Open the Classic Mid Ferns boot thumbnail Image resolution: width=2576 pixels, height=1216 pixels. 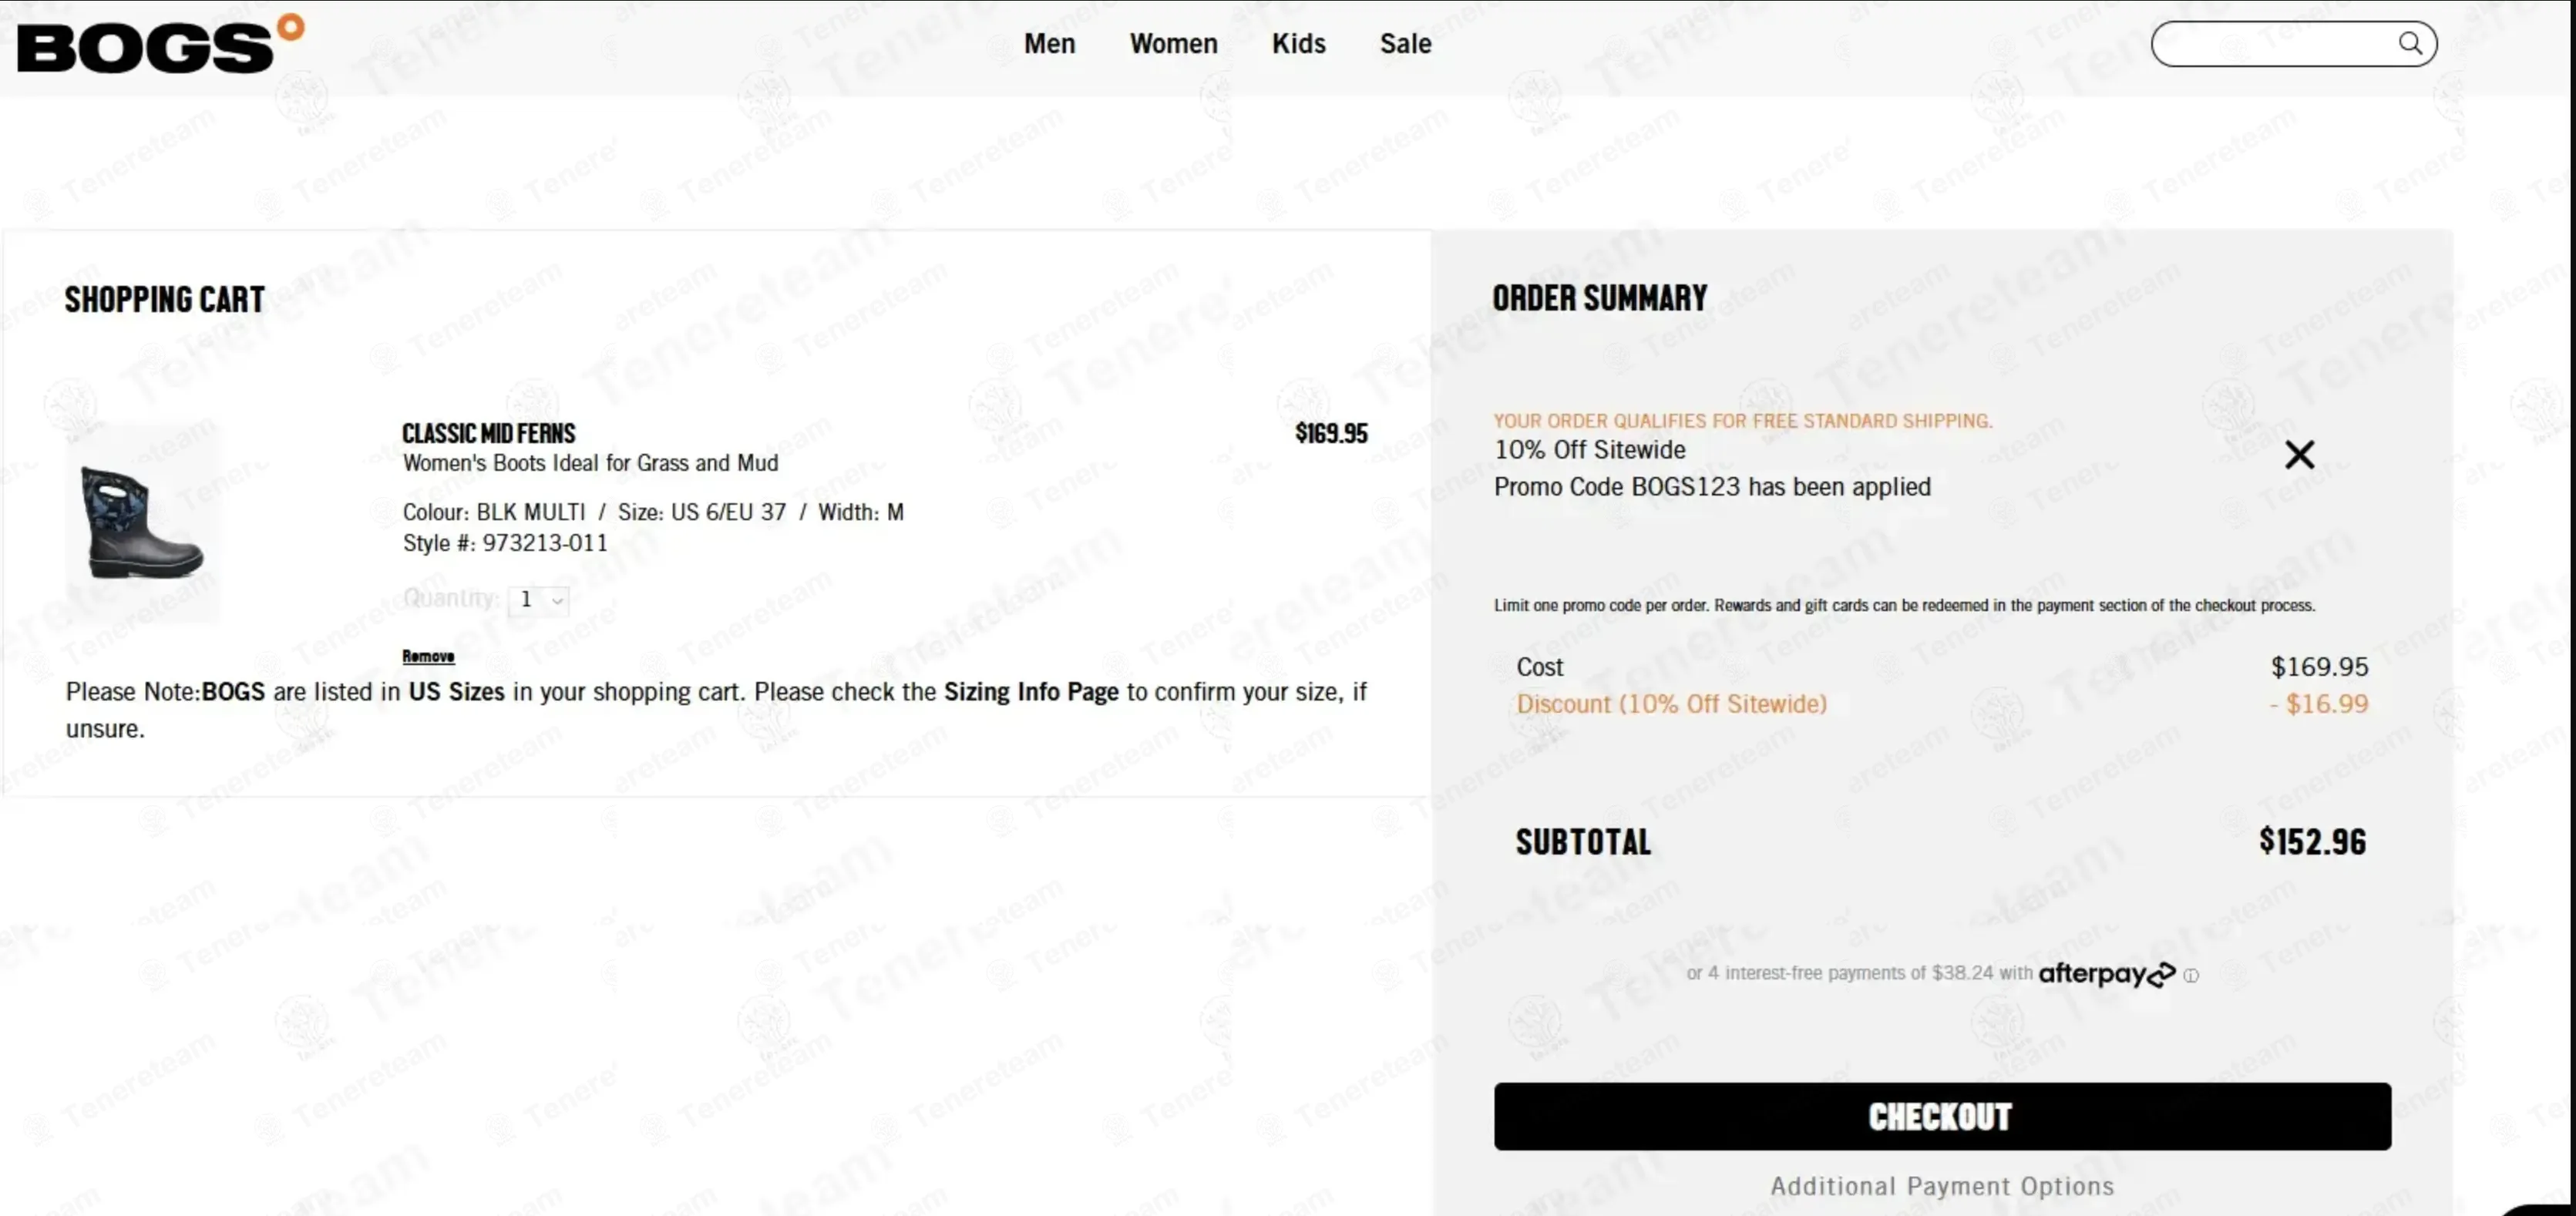pyautogui.click(x=143, y=523)
